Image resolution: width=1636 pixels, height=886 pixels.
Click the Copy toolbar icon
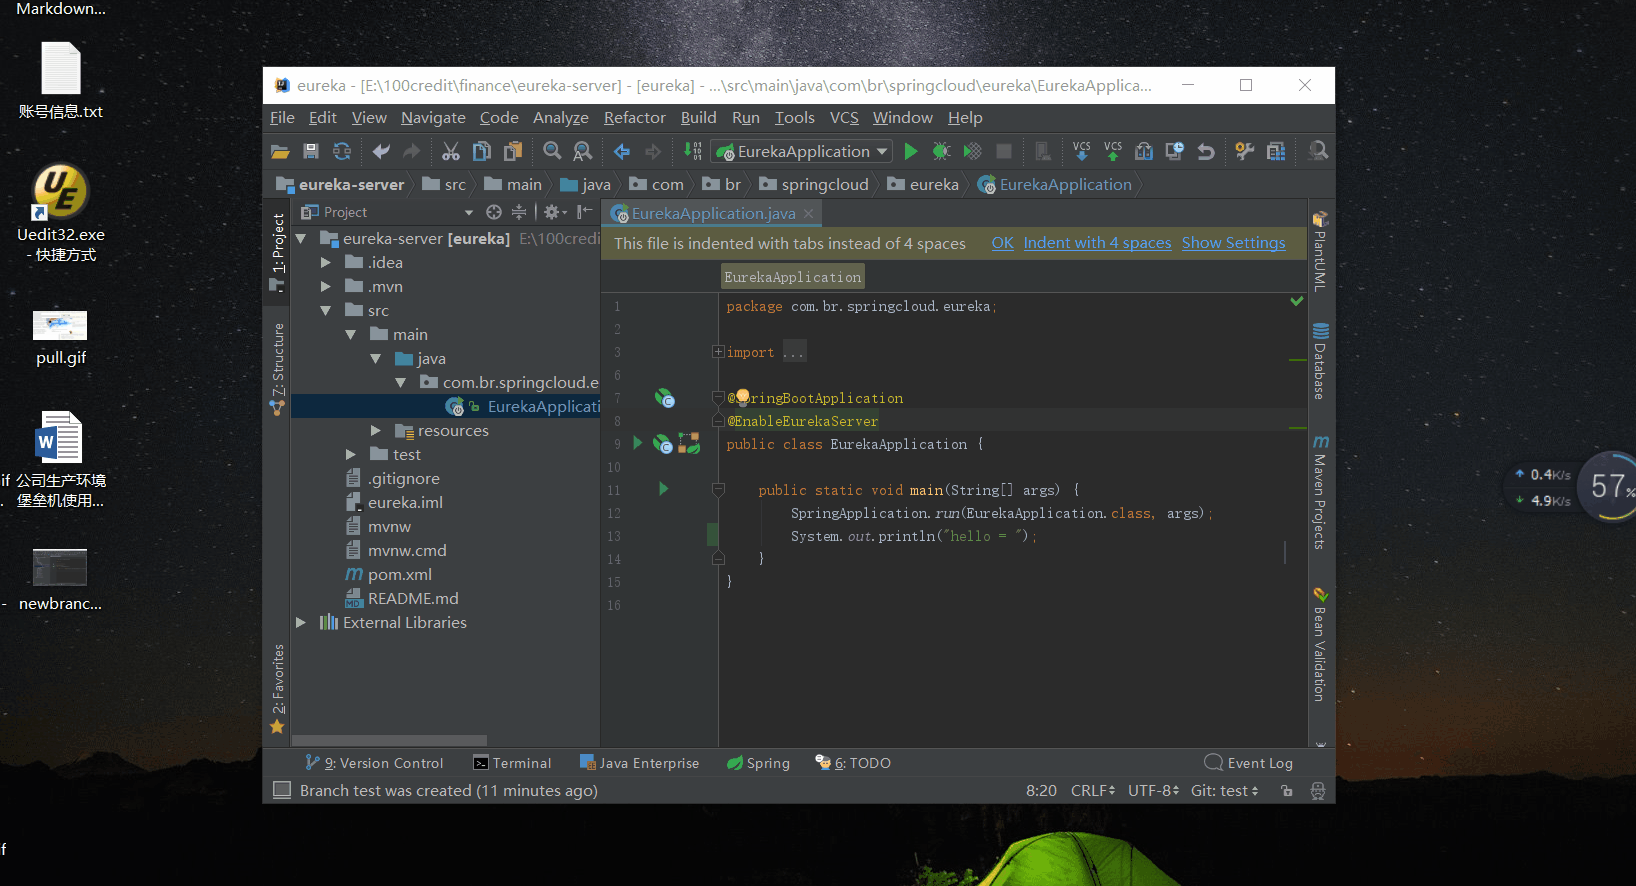pos(482,151)
